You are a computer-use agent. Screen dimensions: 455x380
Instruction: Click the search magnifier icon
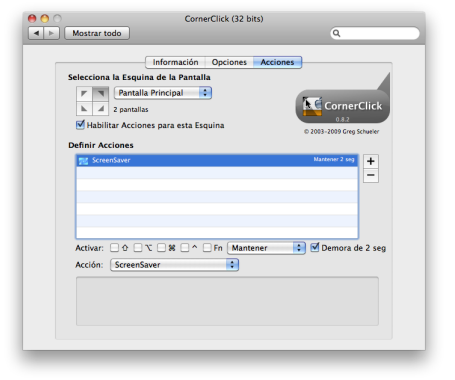click(337, 33)
